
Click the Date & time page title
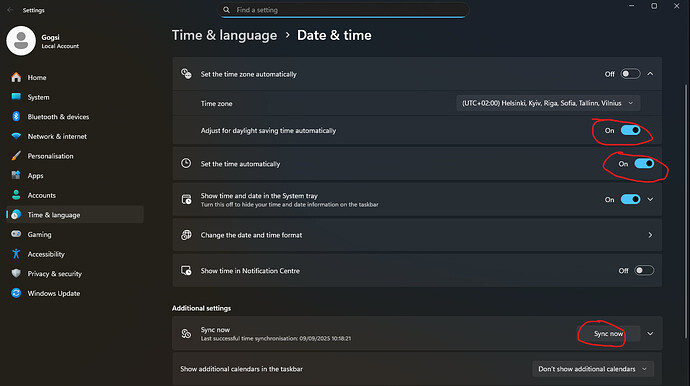pyautogui.click(x=334, y=35)
